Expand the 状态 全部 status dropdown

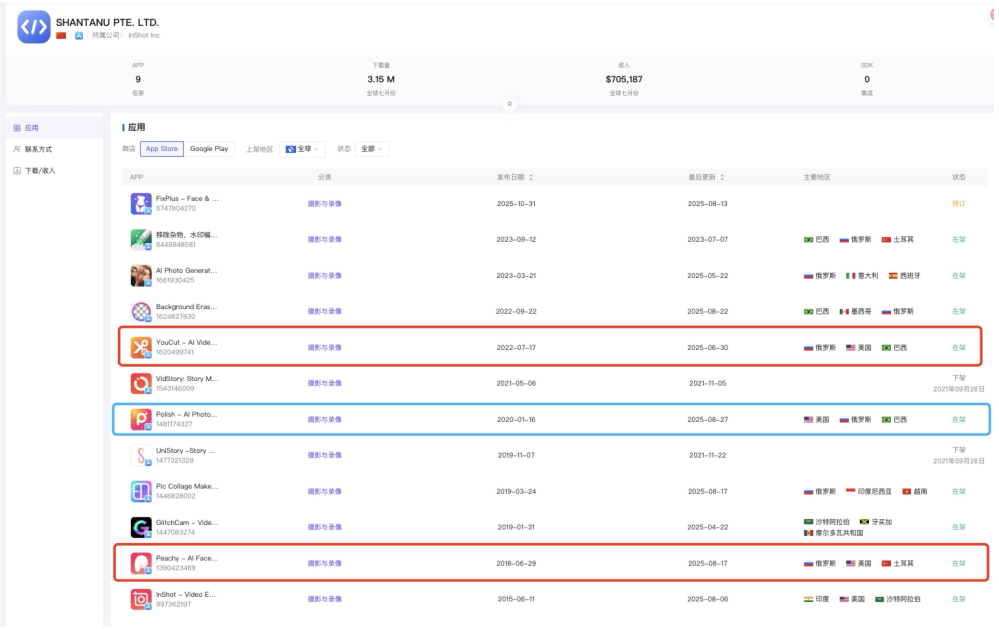373,149
